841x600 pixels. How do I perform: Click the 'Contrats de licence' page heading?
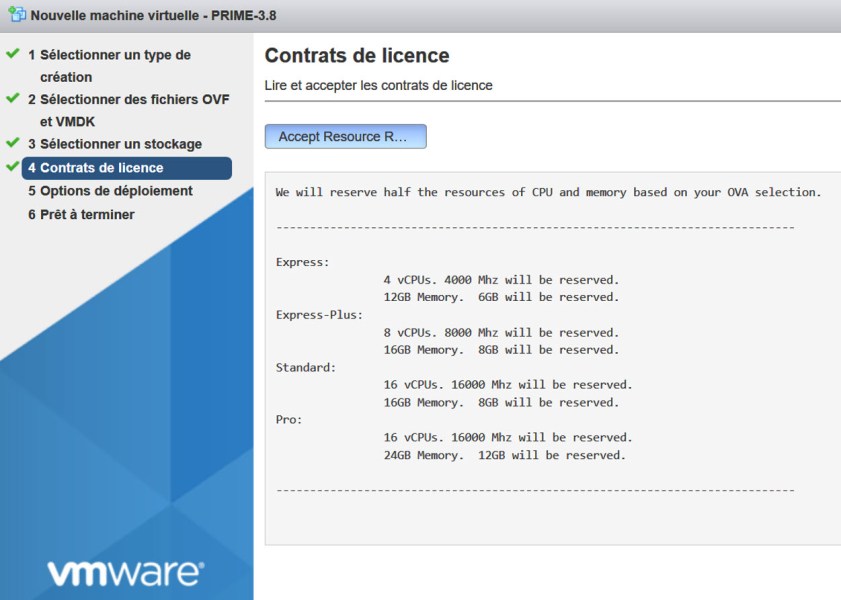pyautogui.click(x=345, y=55)
